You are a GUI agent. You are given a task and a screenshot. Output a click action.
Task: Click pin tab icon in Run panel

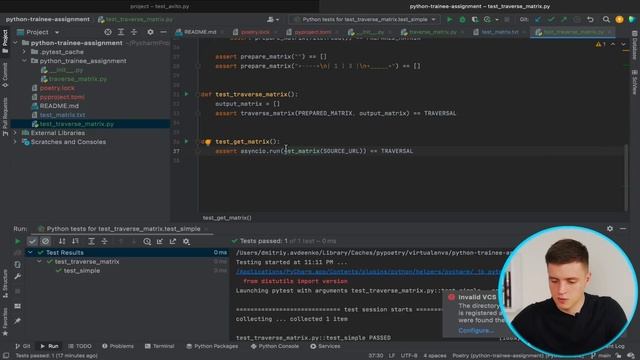pos(18,321)
